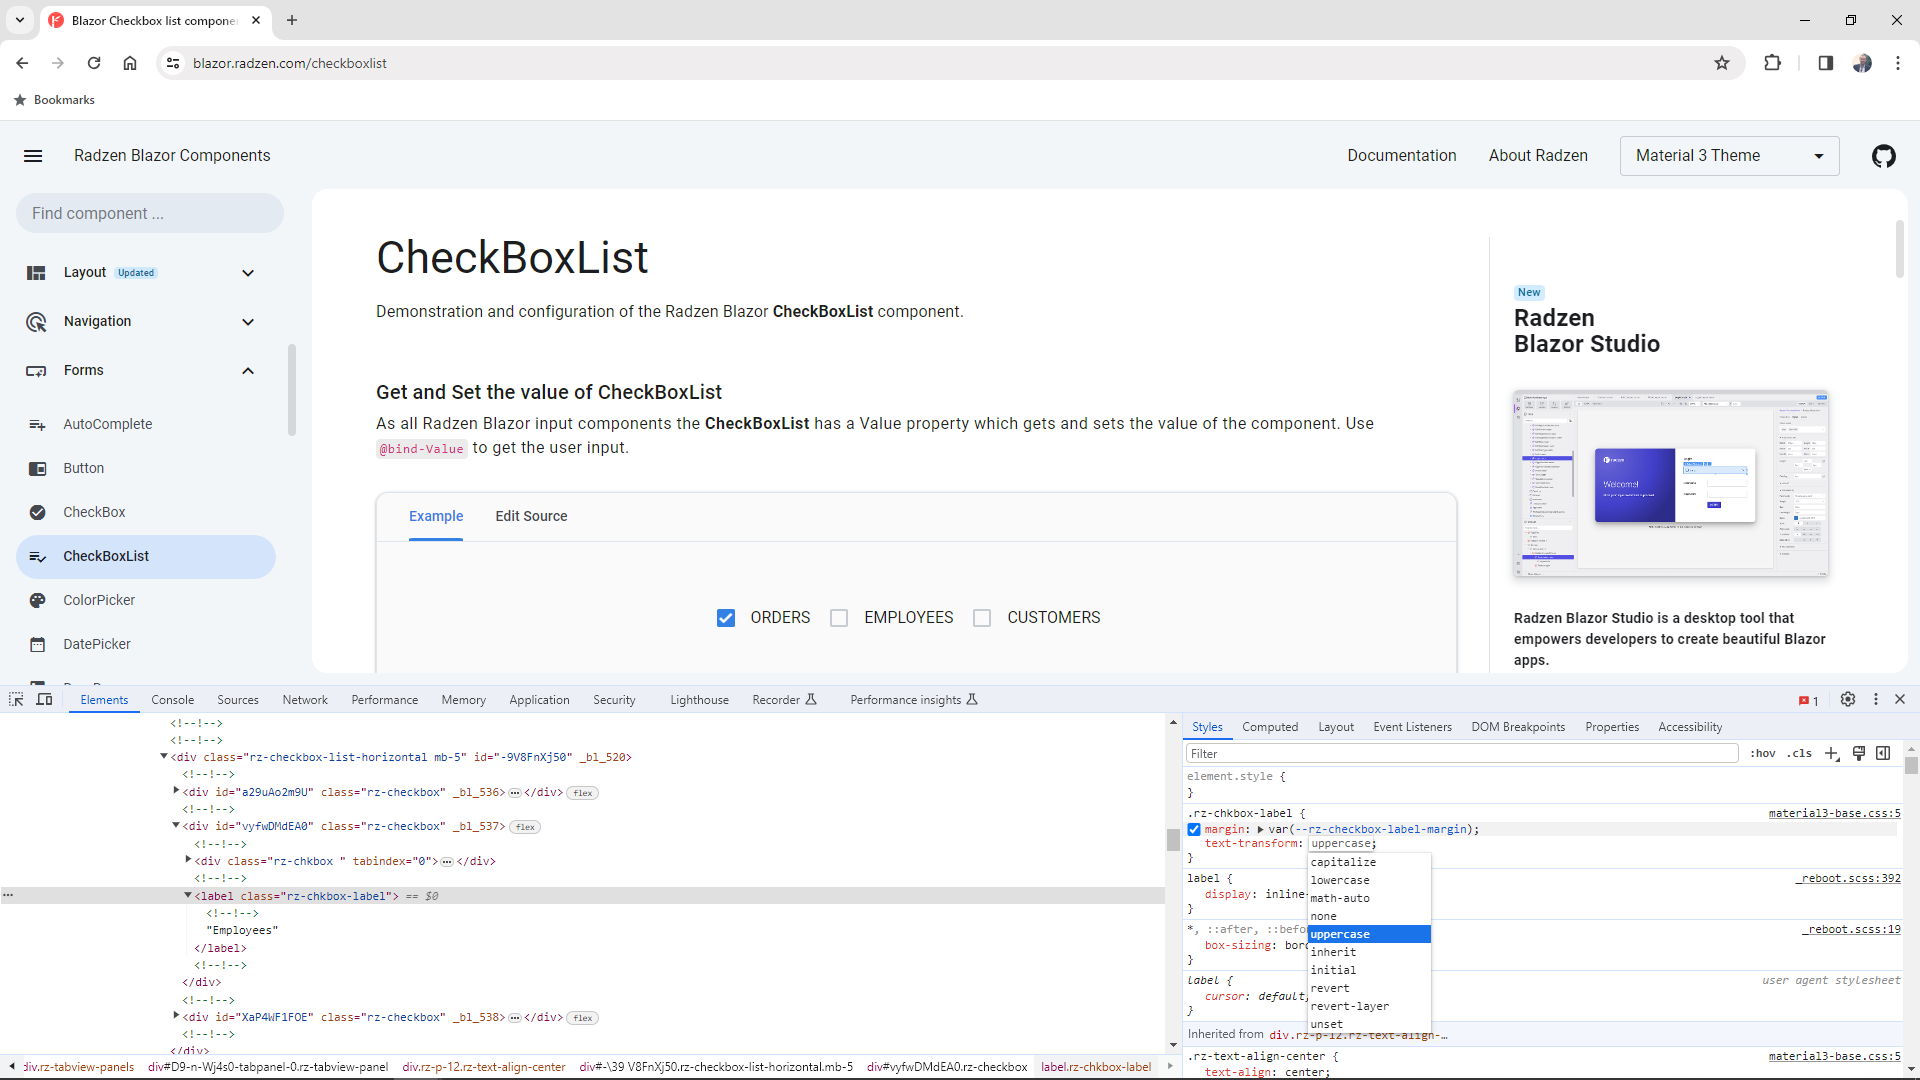The height and width of the screenshot is (1080, 1920).
Task: Click the DatePicker calendar icon
Action: 37,645
